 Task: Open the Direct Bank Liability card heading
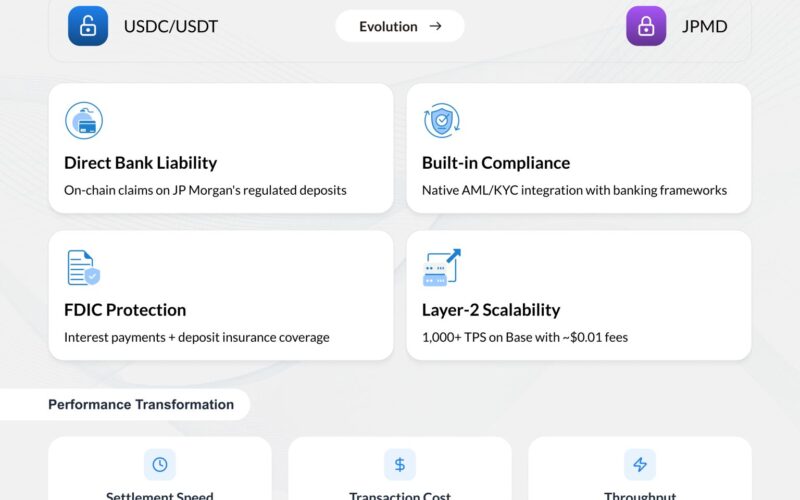coord(141,163)
